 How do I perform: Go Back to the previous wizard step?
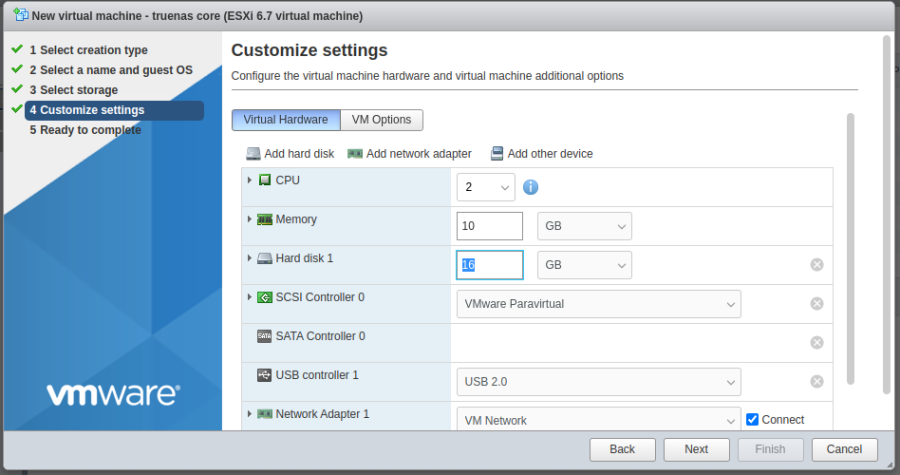(622, 449)
